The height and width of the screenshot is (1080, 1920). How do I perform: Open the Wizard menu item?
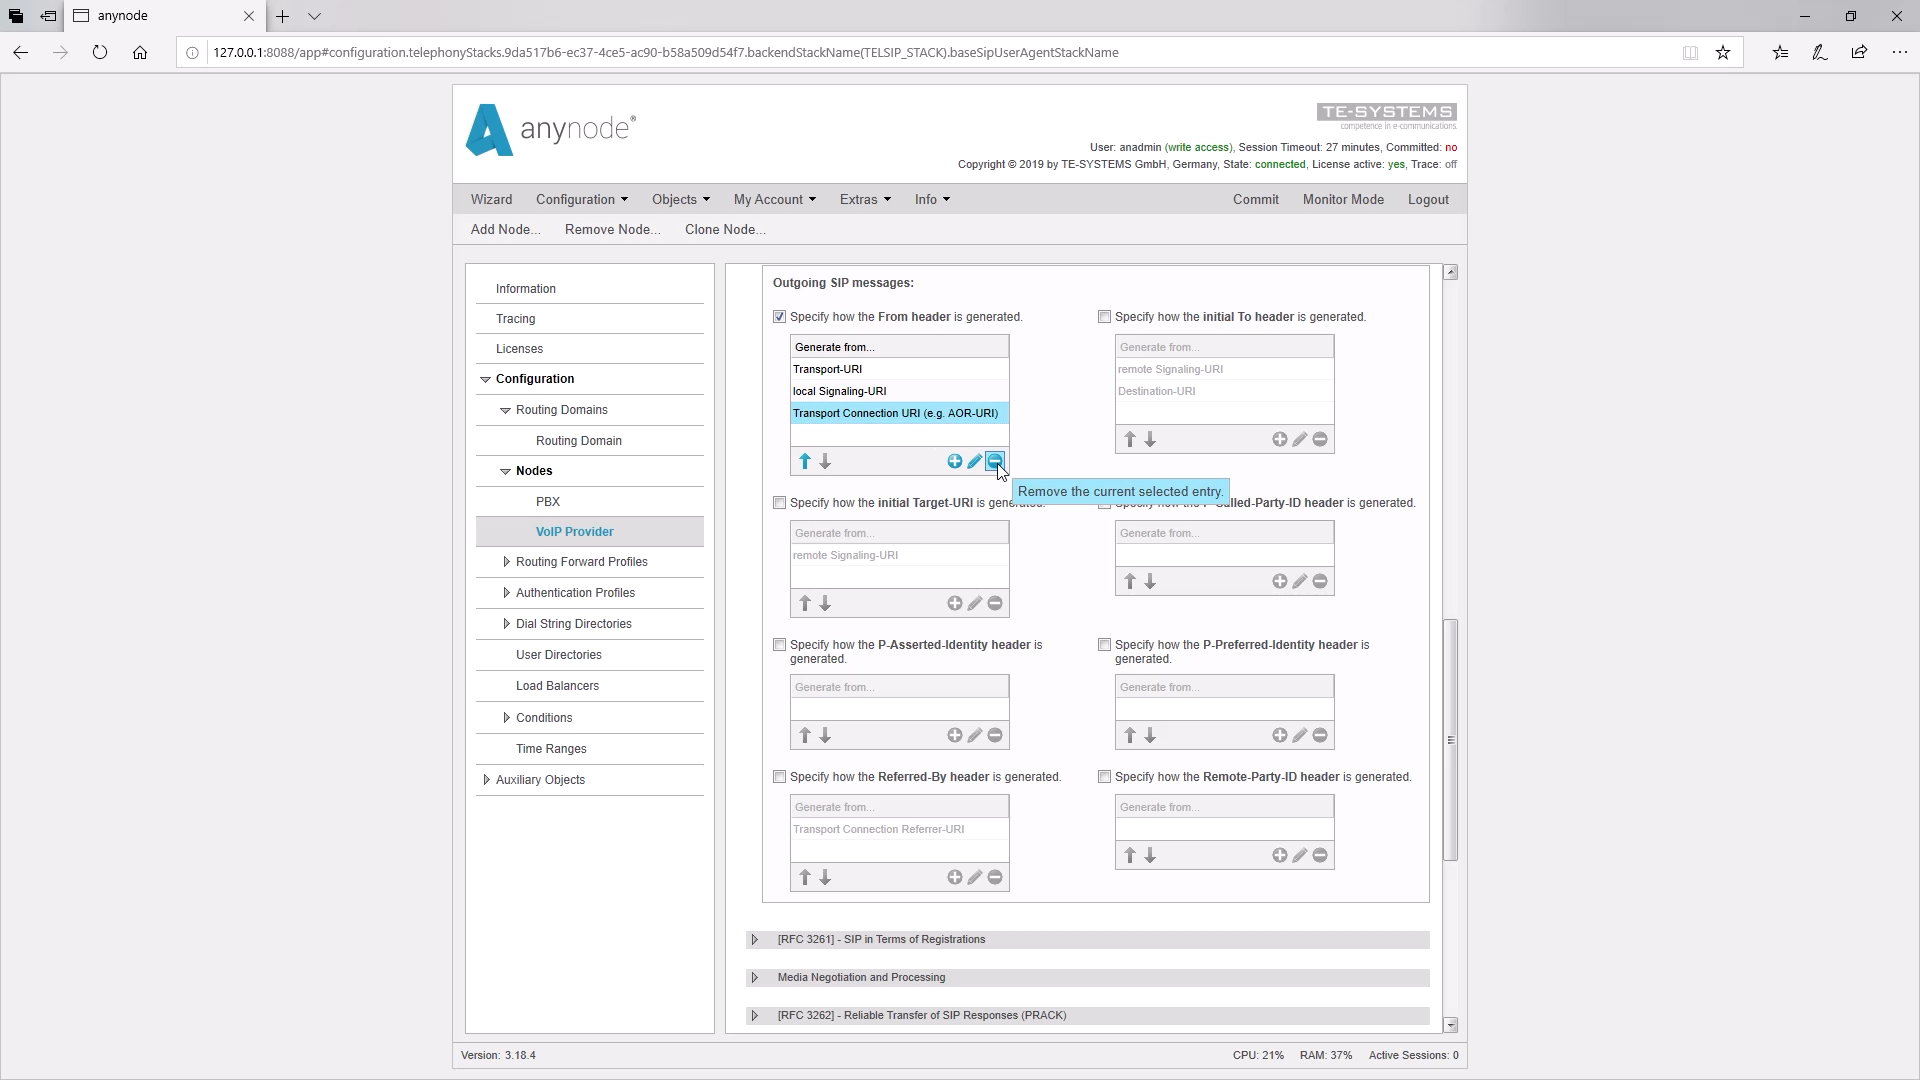click(x=491, y=199)
